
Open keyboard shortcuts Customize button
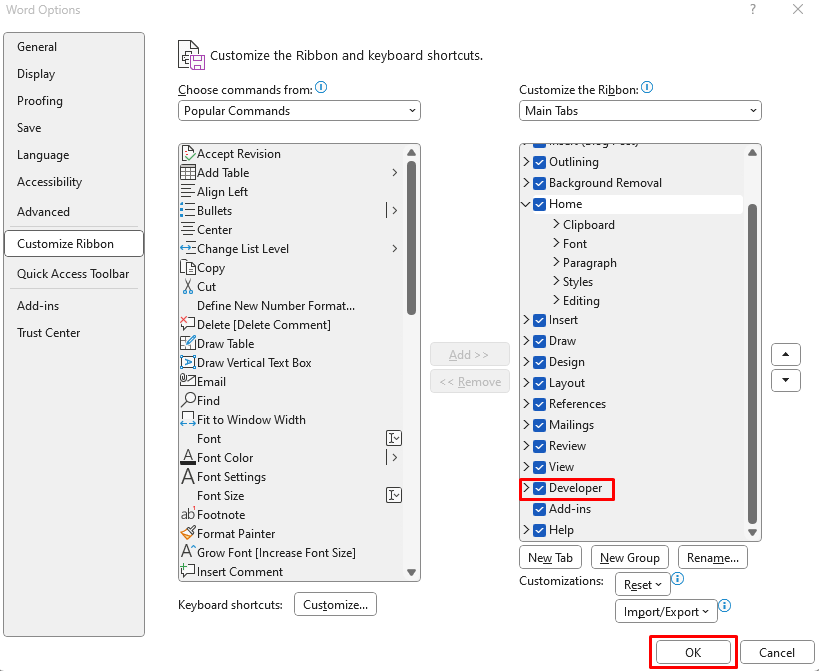pyautogui.click(x=335, y=605)
